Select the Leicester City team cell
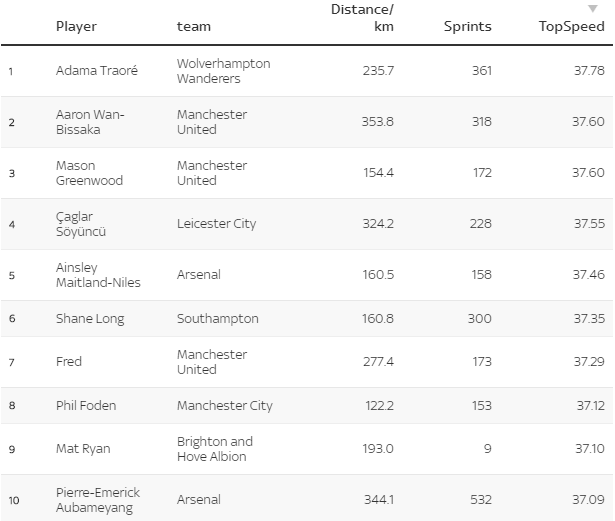Screen dimensions: 615x521 click(216, 224)
